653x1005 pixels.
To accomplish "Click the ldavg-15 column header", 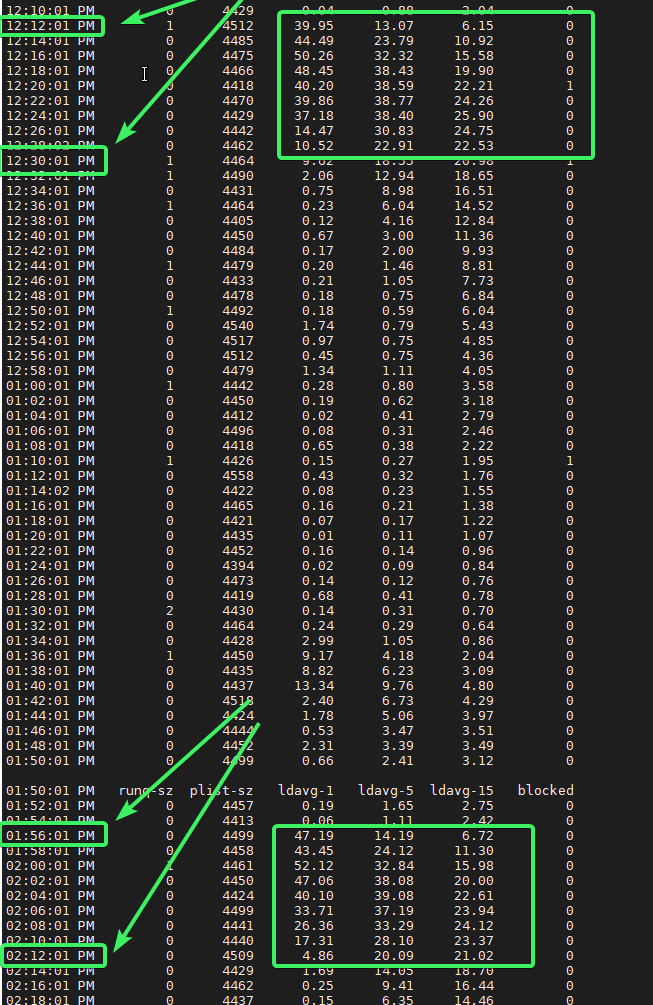I will (461, 790).
